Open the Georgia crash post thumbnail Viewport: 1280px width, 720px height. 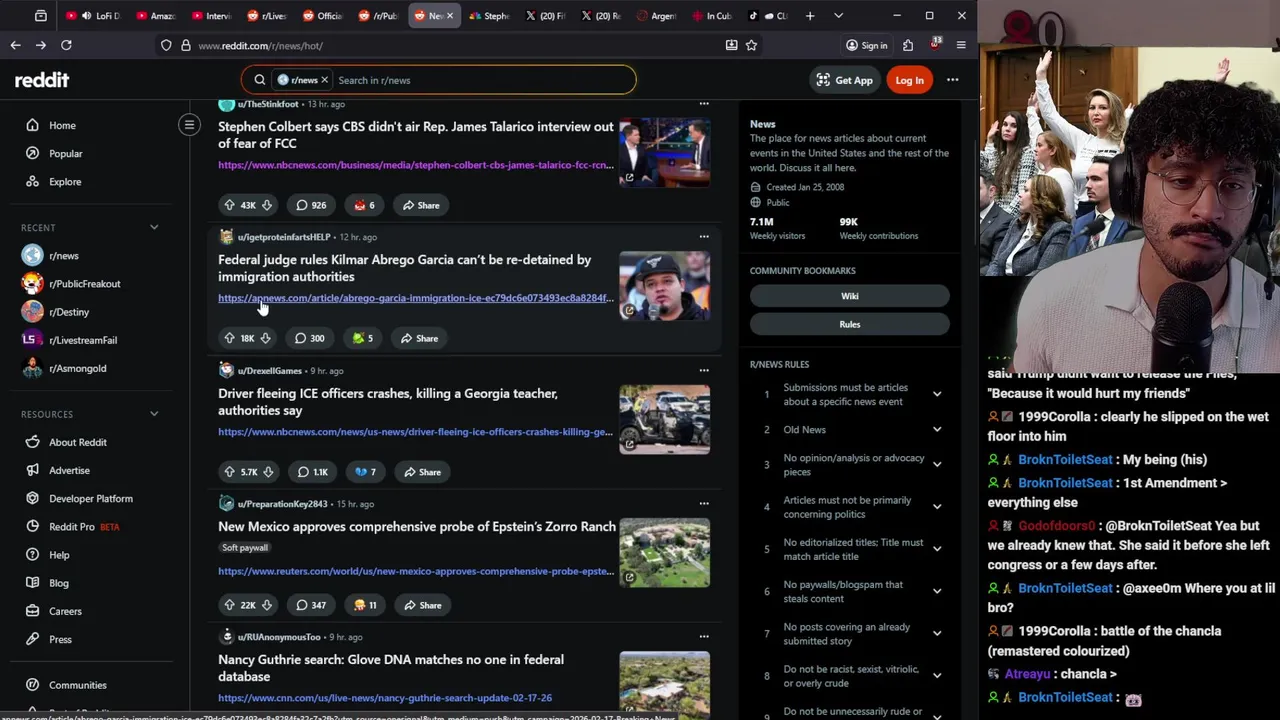click(664, 419)
